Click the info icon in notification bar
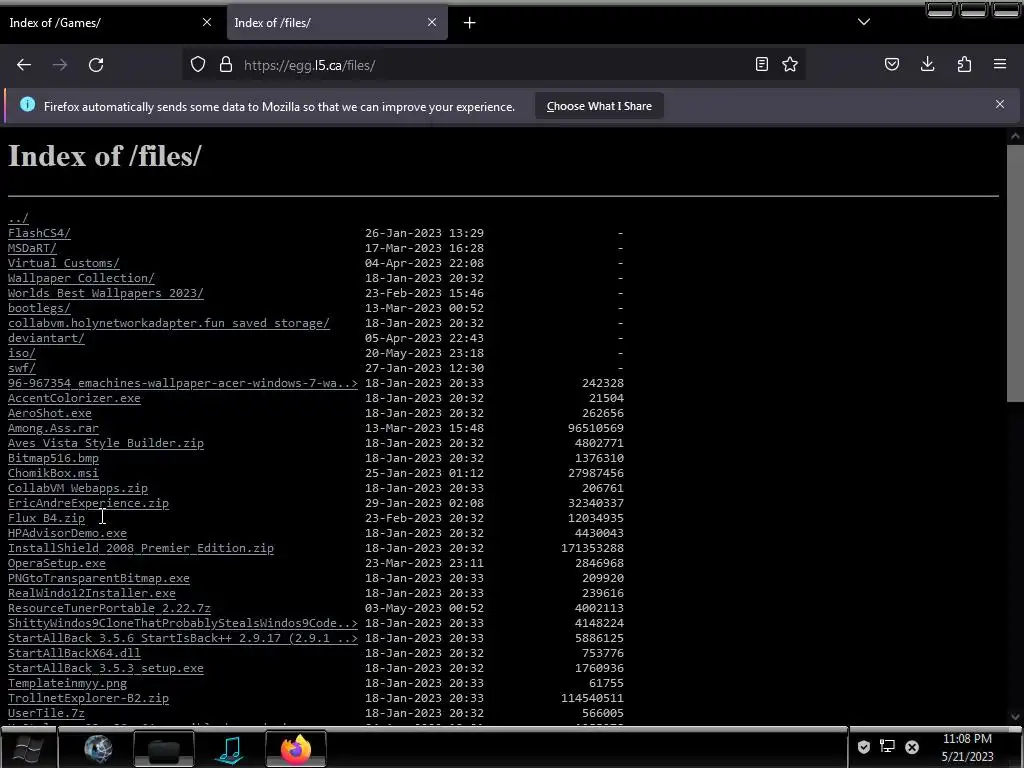The height and width of the screenshot is (768, 1024). pyautogui.click(x=27, y=104)
